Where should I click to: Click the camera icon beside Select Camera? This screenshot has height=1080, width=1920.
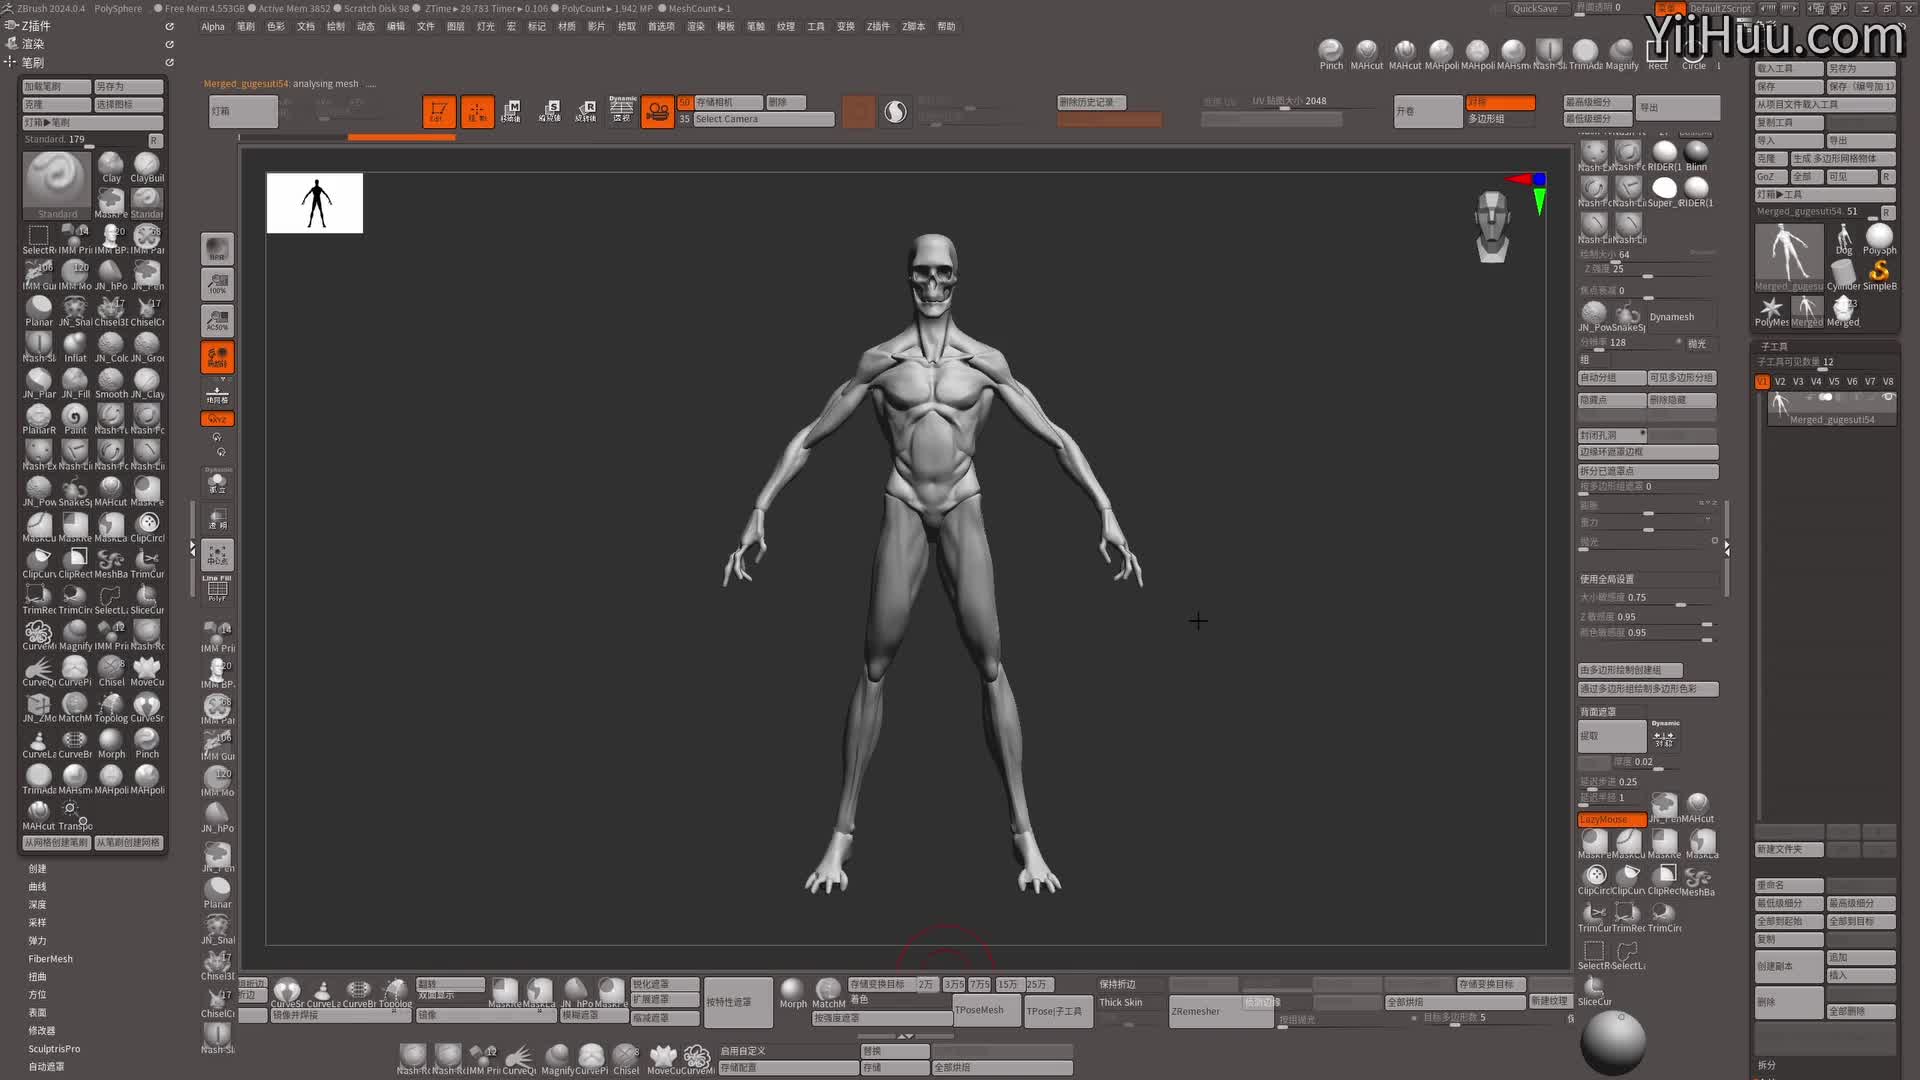tap(657, 111)
